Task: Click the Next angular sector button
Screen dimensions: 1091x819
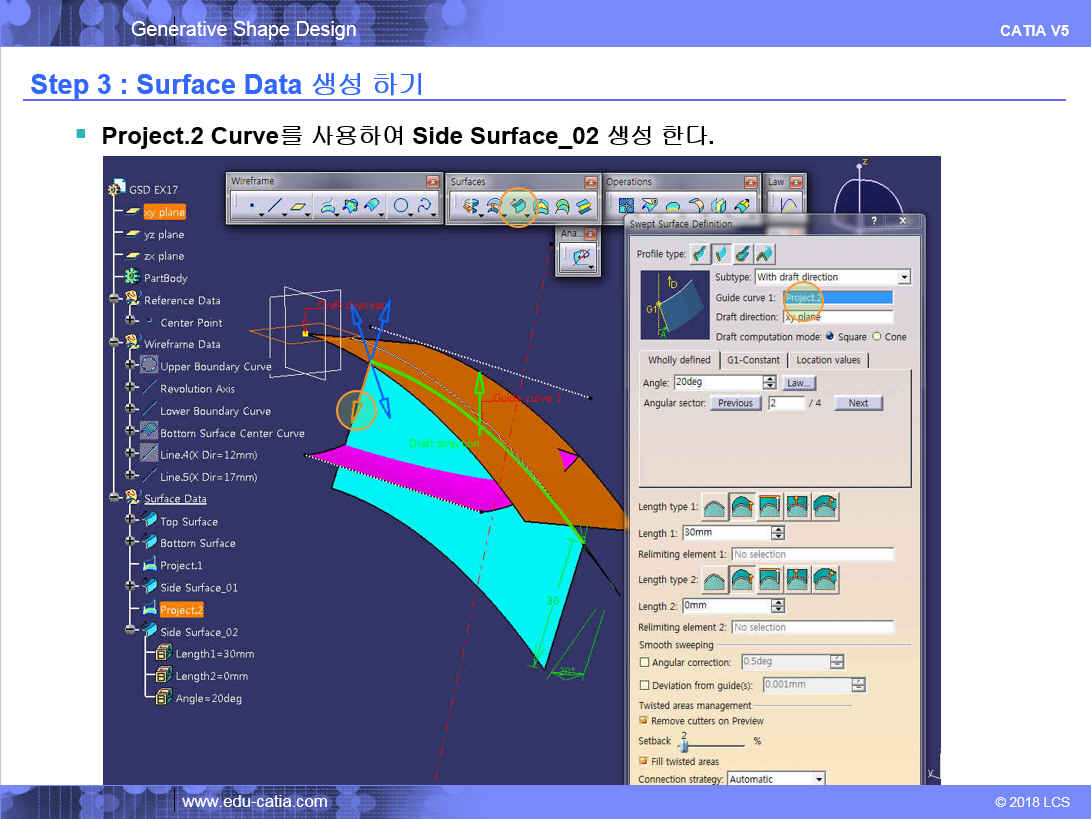Action: pyautogui.click(x=858, y=403)
